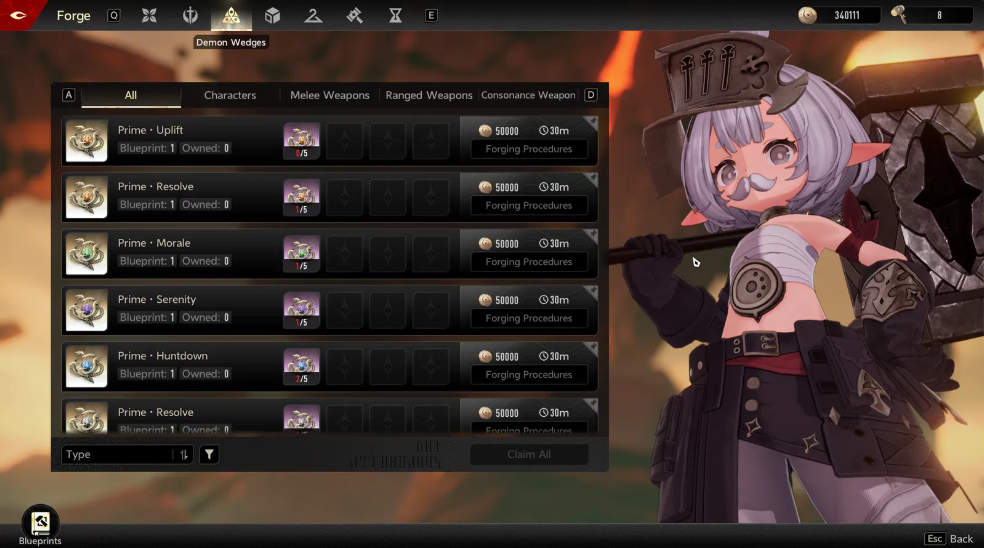Screen dimensions: 984x548
Task: Switch to the Ranged Weapons tab
Action: click(429, 95)
